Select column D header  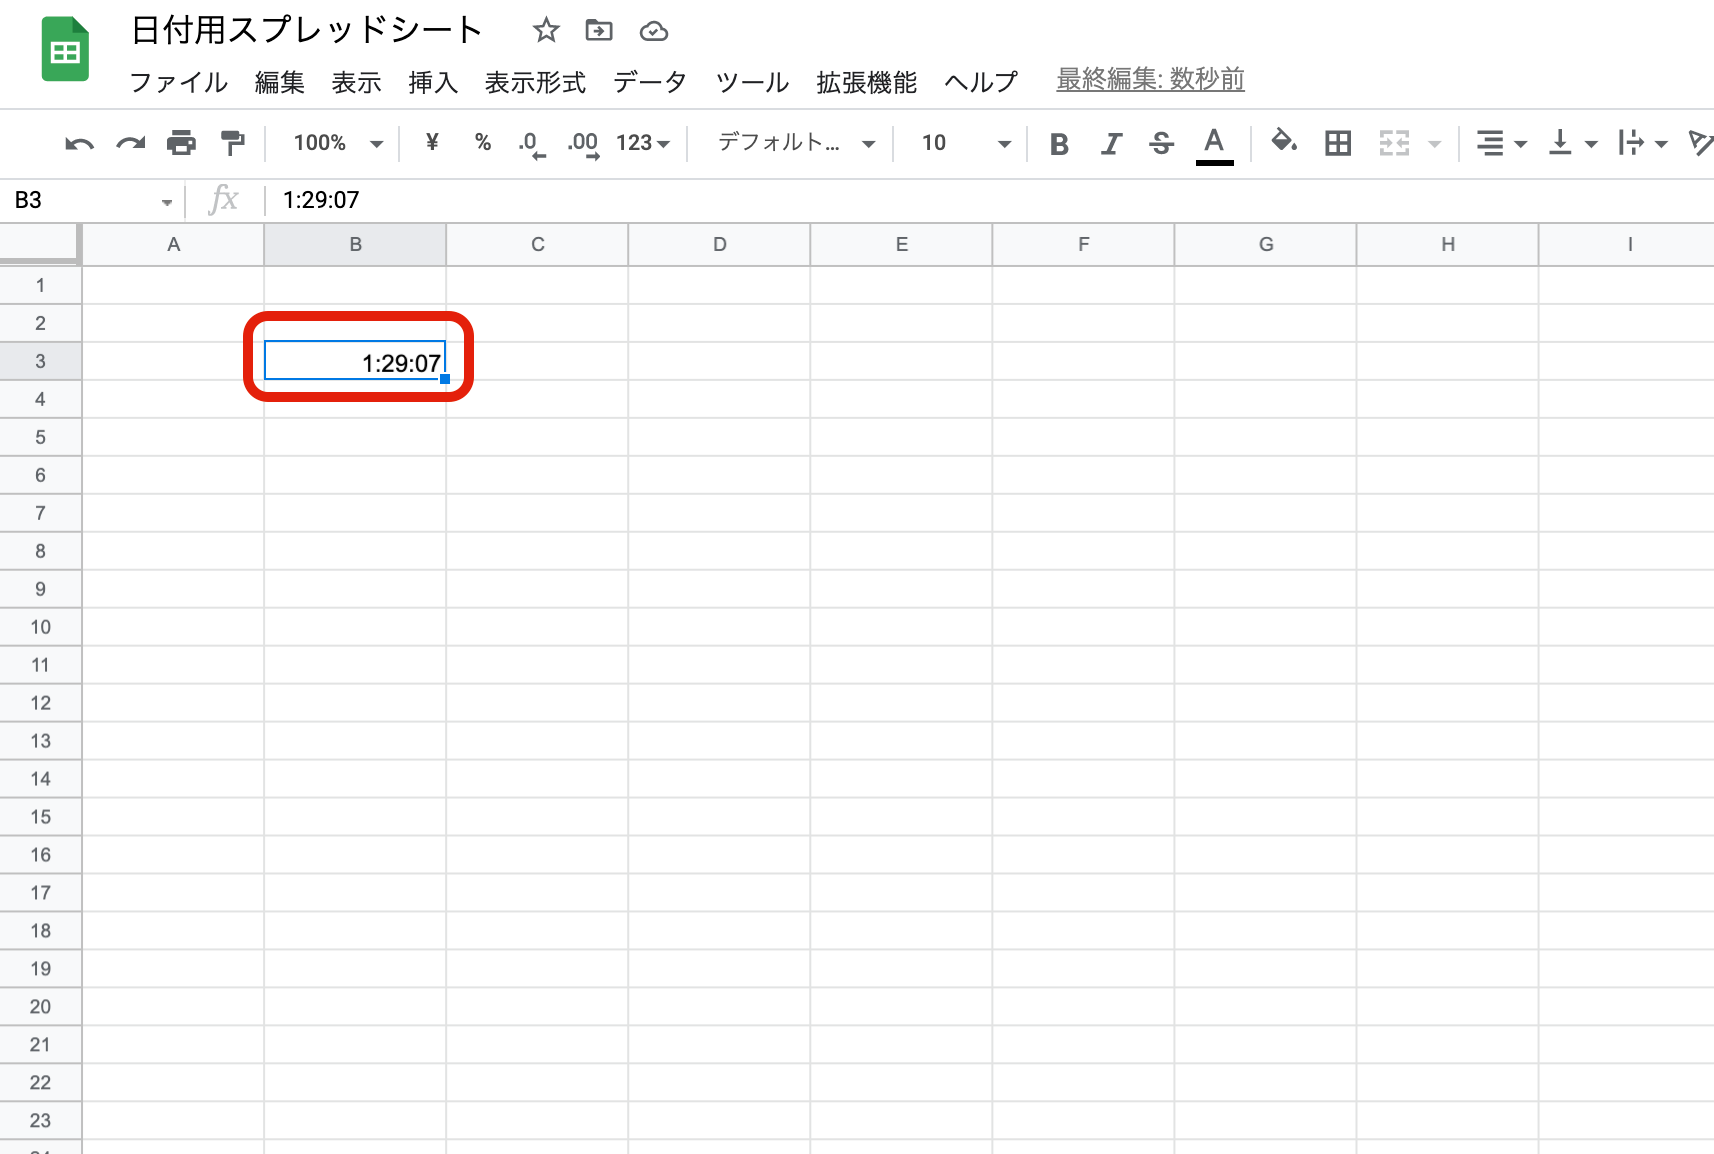point(719,245)
